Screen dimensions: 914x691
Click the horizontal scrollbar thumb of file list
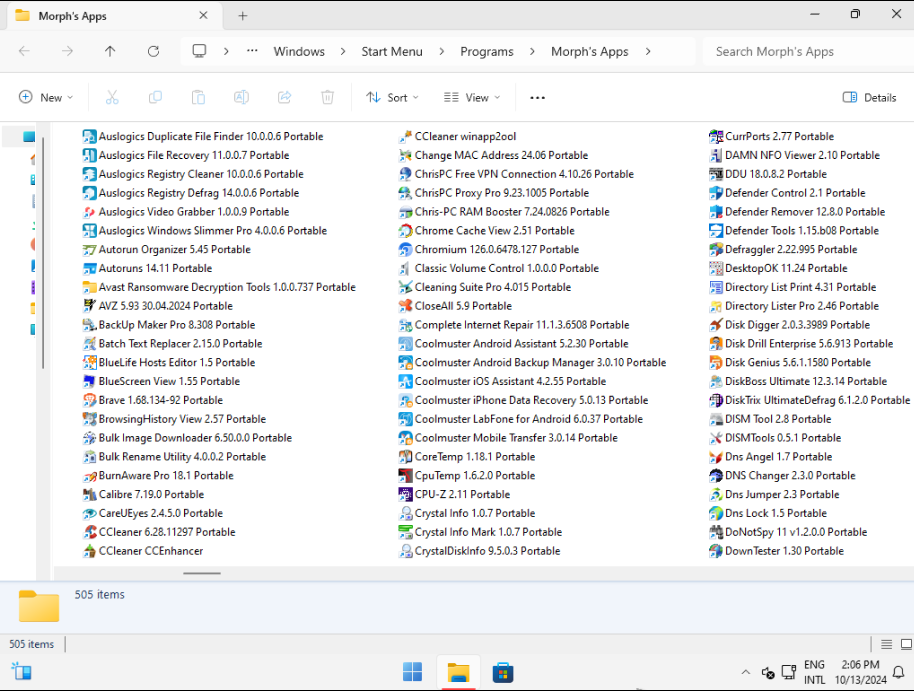202,573
